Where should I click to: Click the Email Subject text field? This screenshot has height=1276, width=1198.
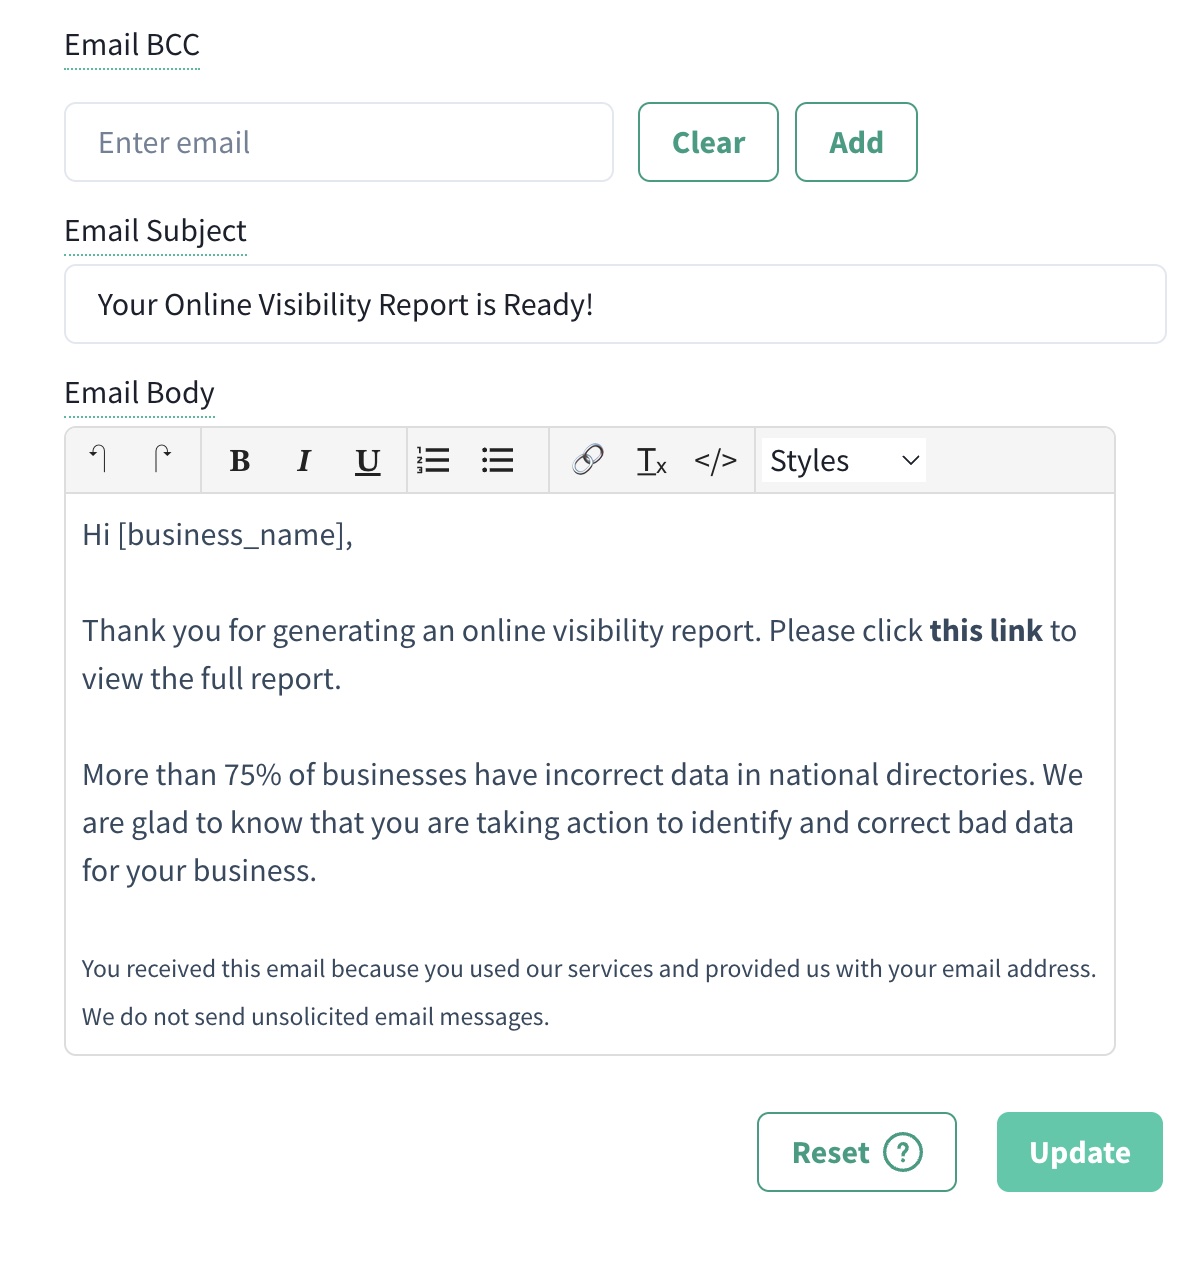click(615, 304)
